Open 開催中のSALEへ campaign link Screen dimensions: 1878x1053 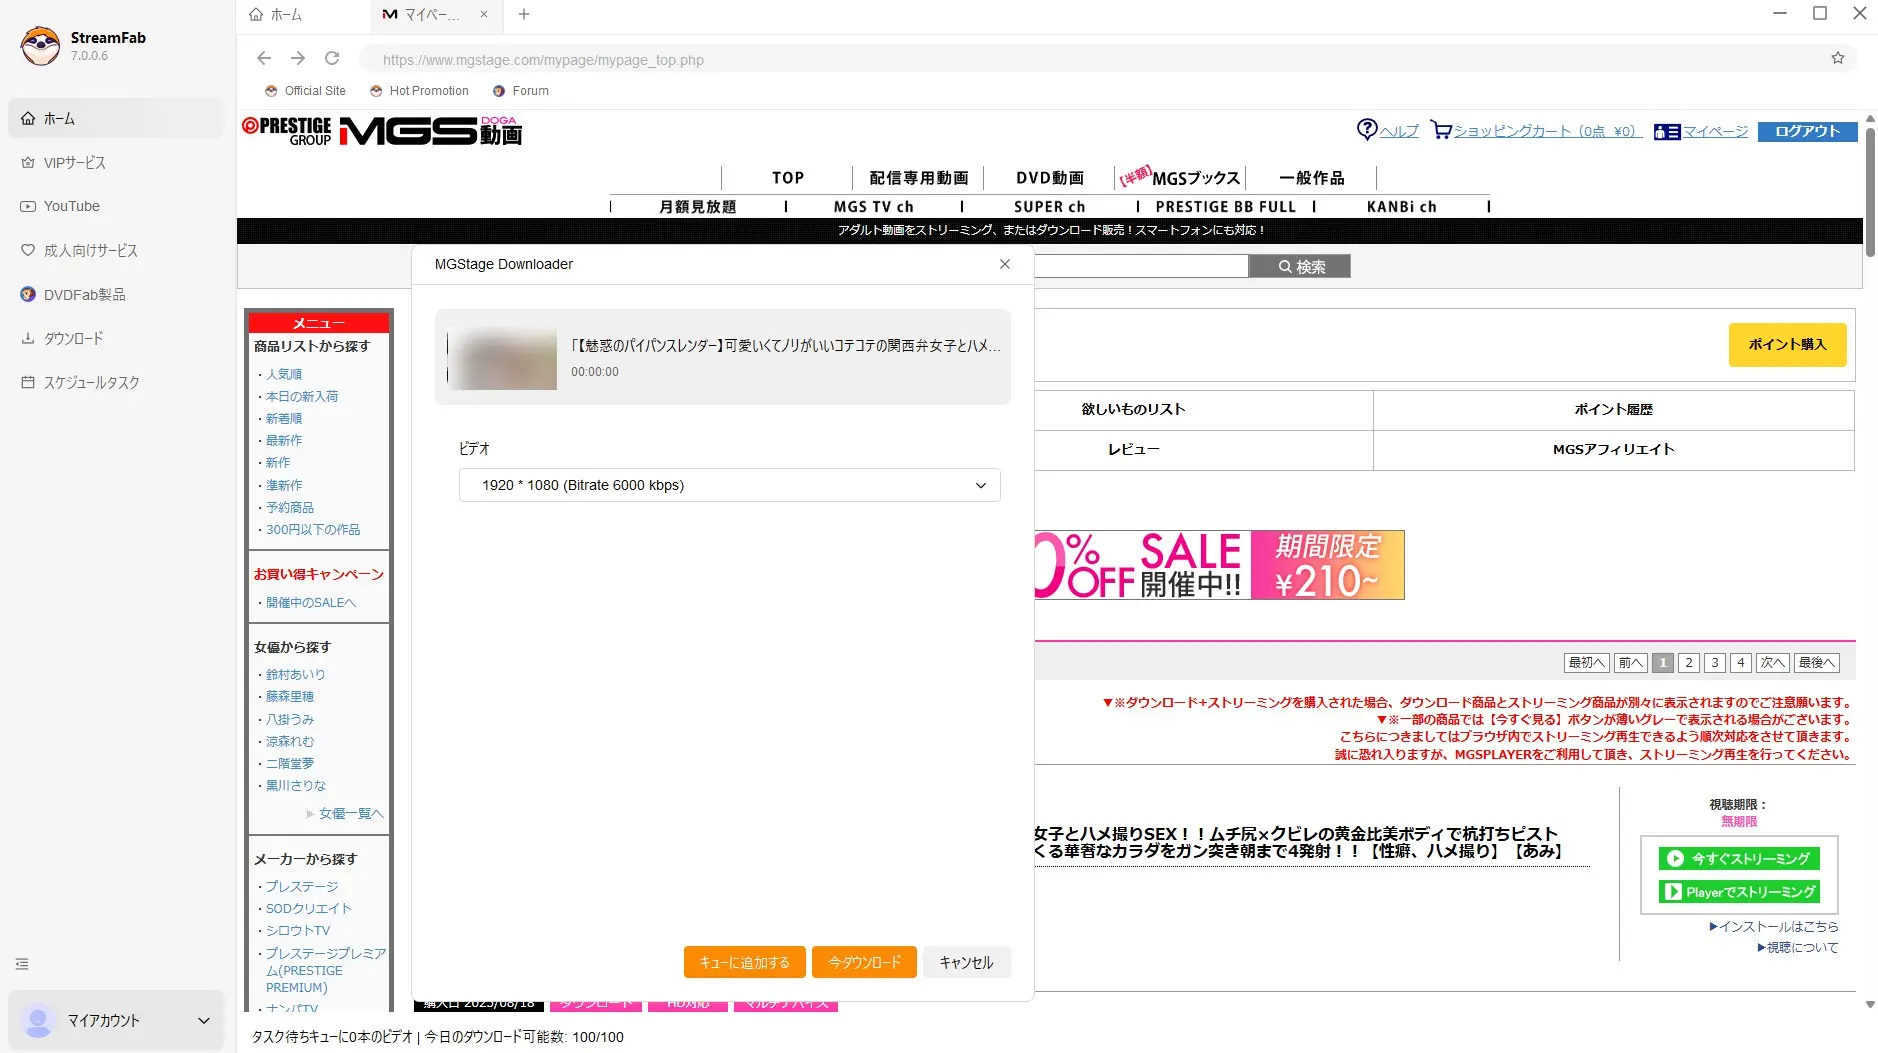coord(311,602)
